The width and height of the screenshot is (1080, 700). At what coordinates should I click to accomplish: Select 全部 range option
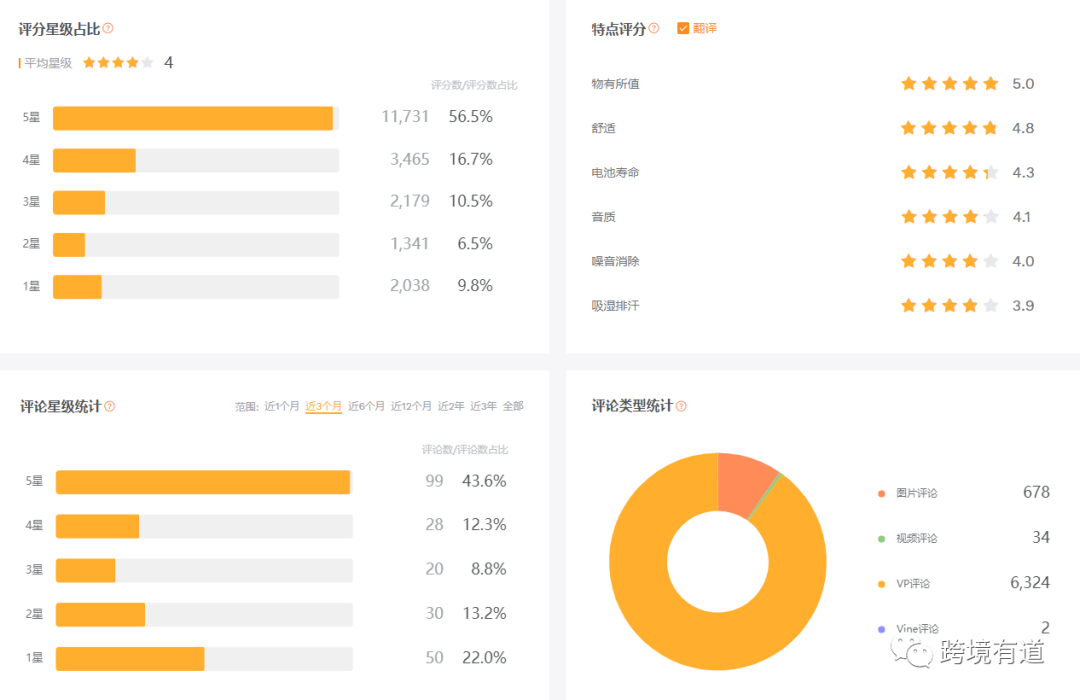pyautogui.click(x=513, y=406)
